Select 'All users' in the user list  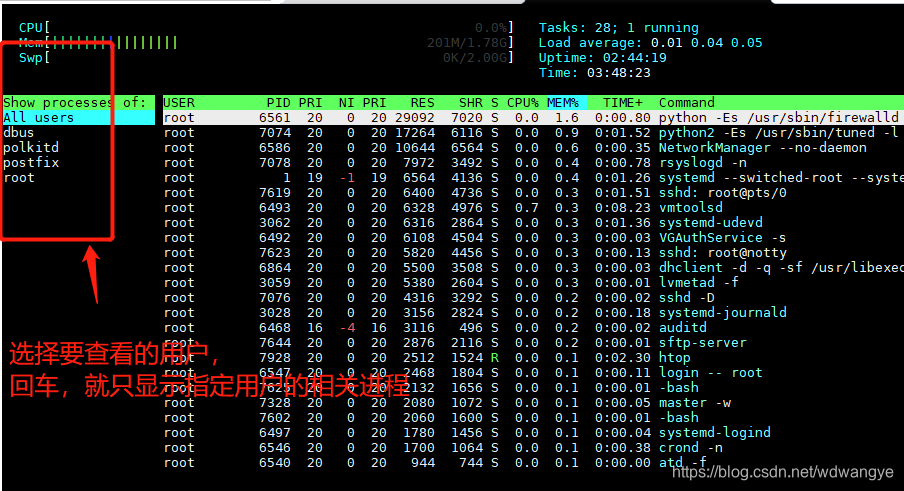pos(78,118)
